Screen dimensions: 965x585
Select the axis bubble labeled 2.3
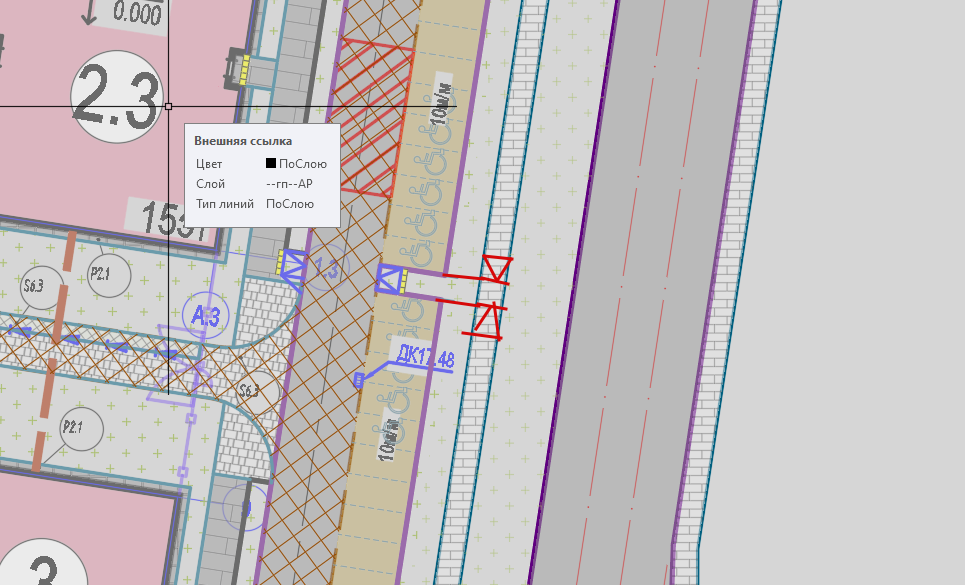117,97
